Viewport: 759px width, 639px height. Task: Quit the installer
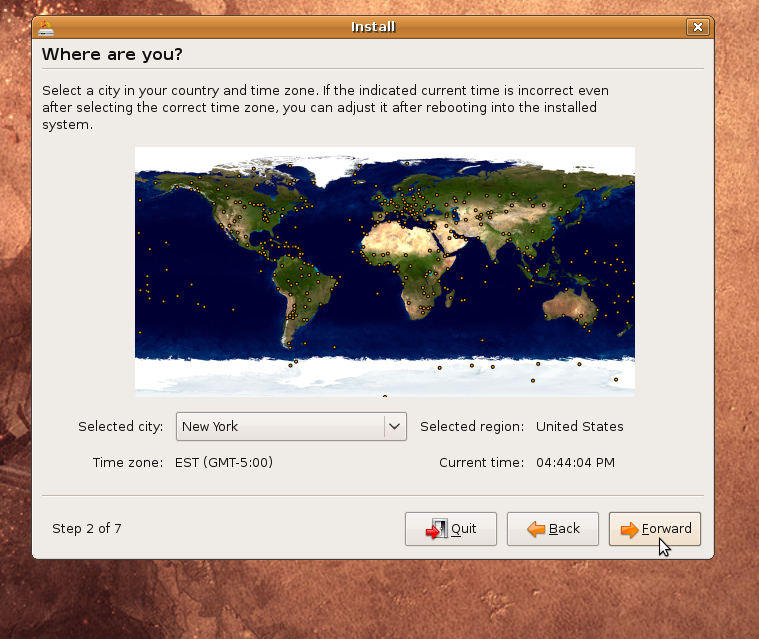[x=451, y=529]
